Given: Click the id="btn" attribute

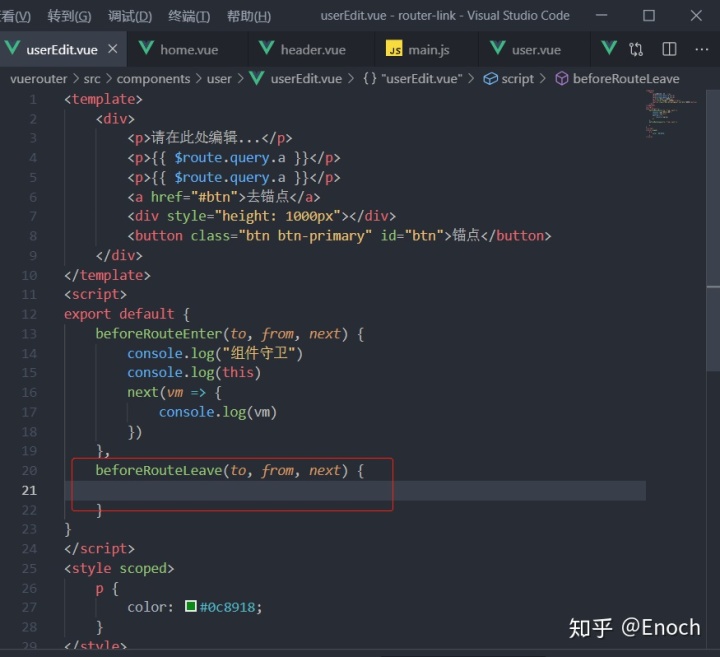Looking at the screenshot, I should (412, 236).
